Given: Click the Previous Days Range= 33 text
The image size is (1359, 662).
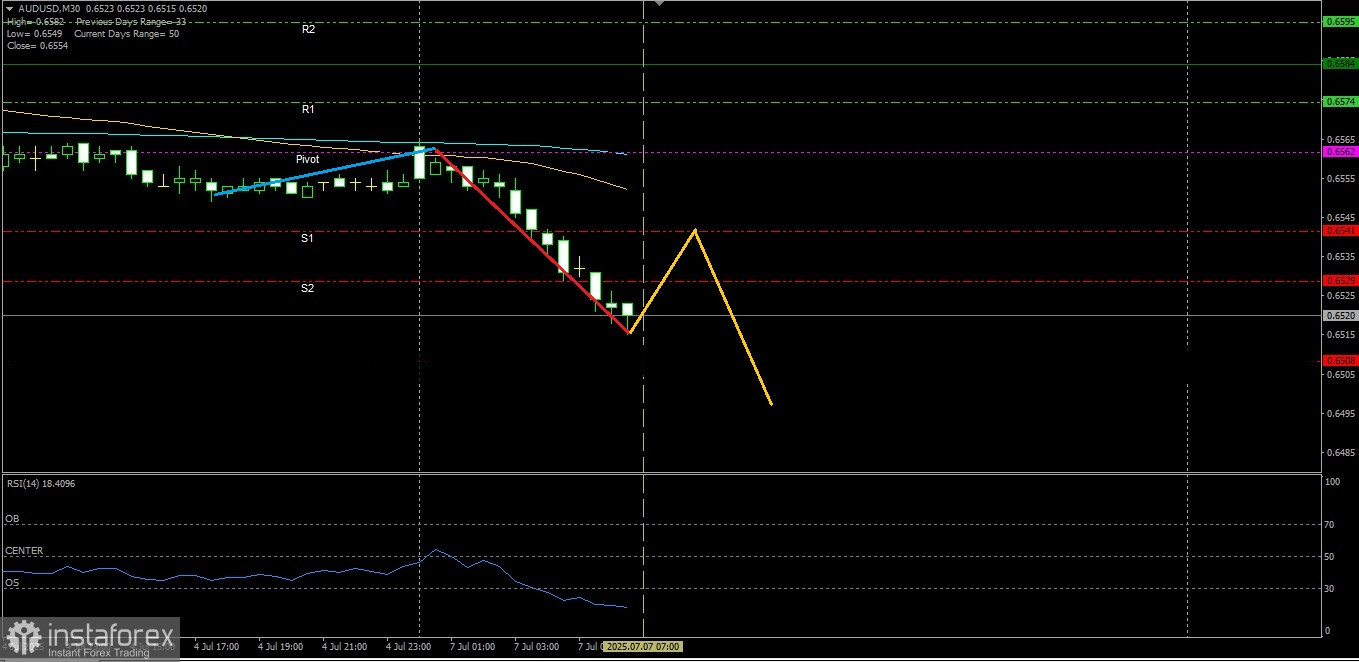Looking at the screenshot, I should coord(131,21).
